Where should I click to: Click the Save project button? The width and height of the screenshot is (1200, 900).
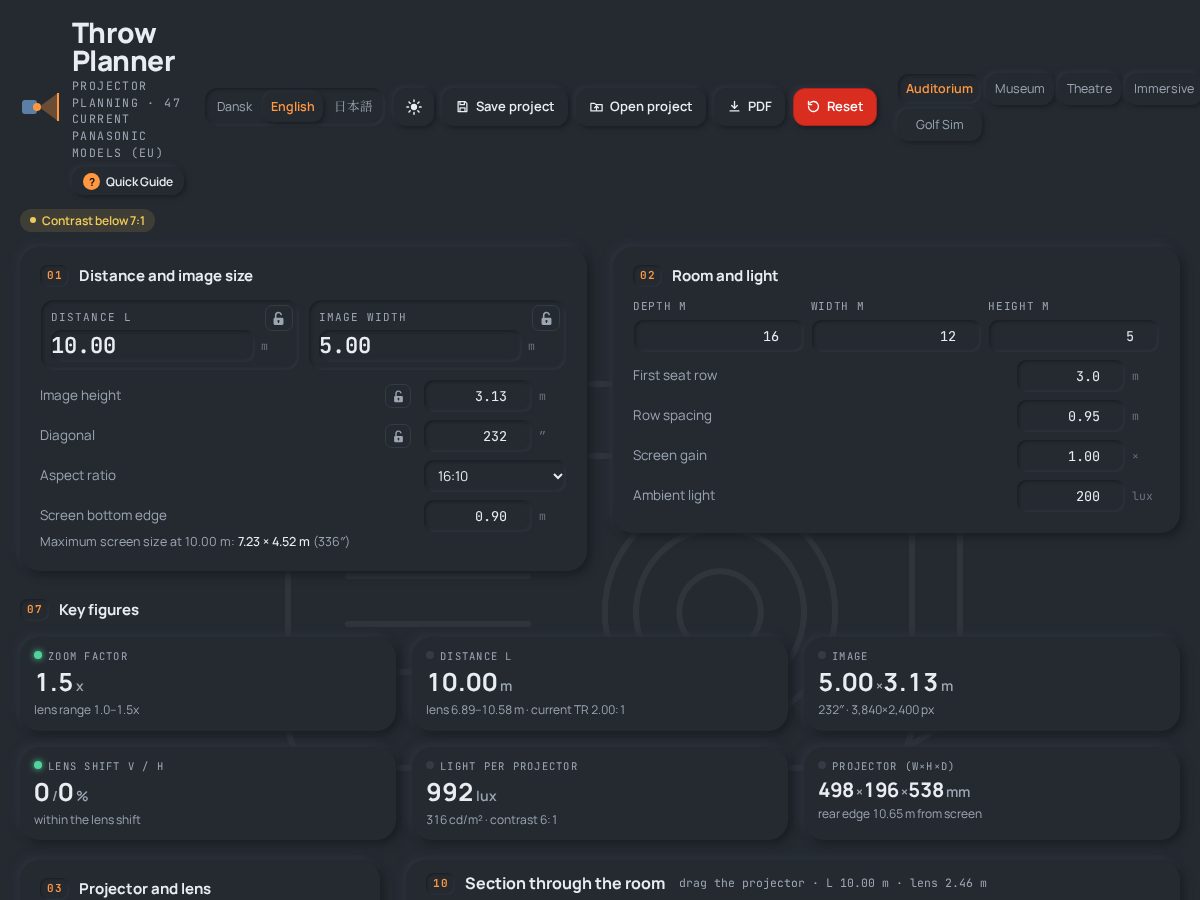point(505,107)
